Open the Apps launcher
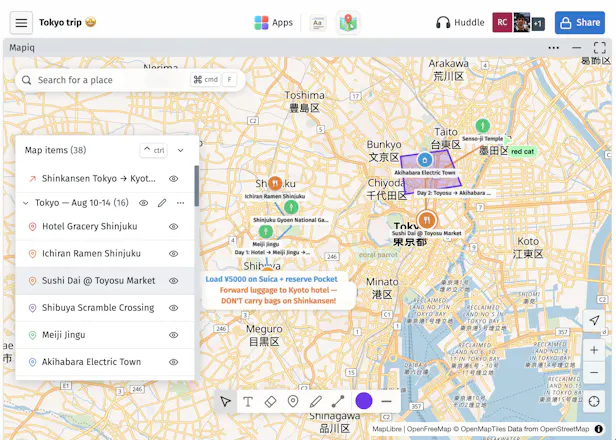 point(273,22)
